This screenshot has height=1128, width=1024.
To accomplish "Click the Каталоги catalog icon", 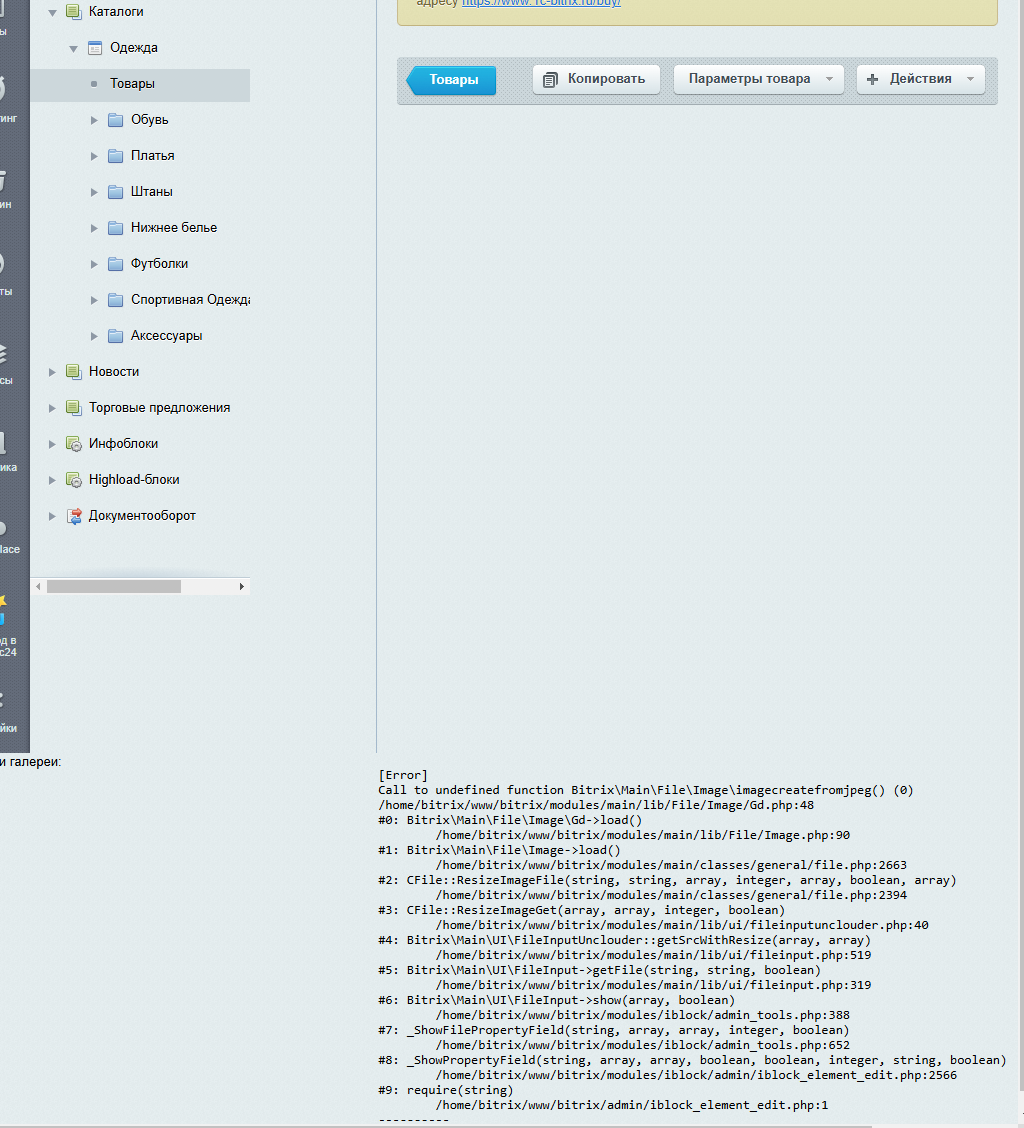I will [x=73, y=12].
